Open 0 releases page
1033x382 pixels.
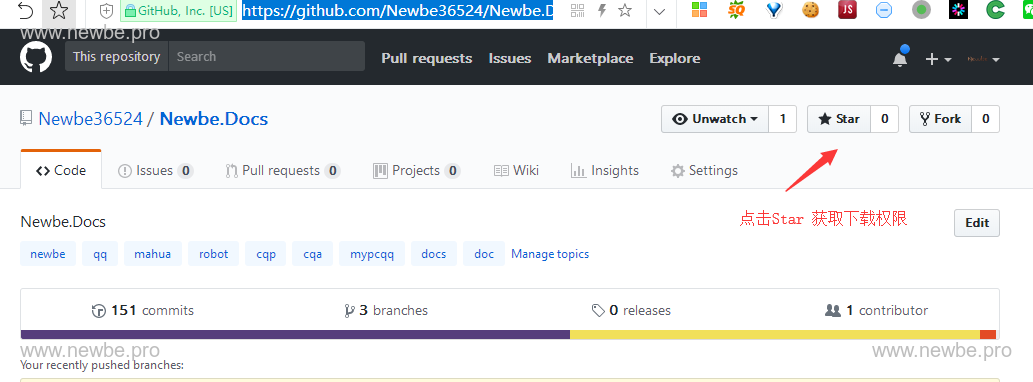click(631, 310)
